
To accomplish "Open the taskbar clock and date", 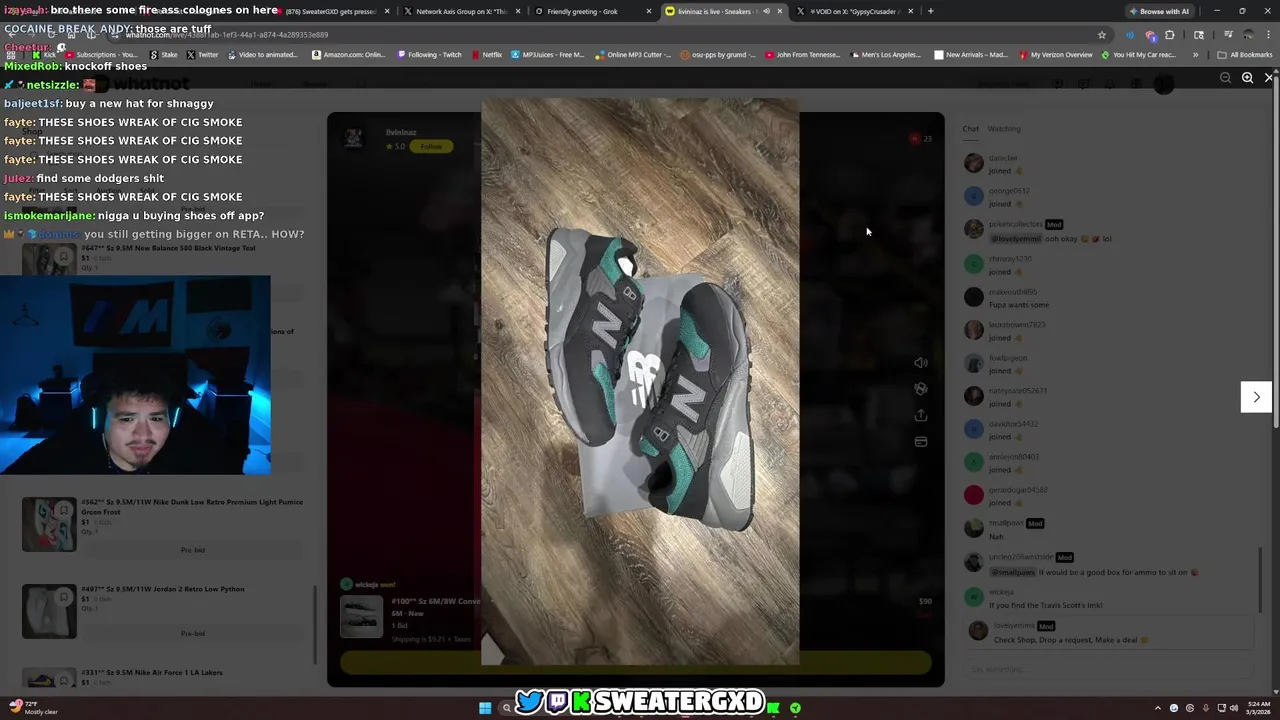I will pyautogui.click(x=1258, y=708).
